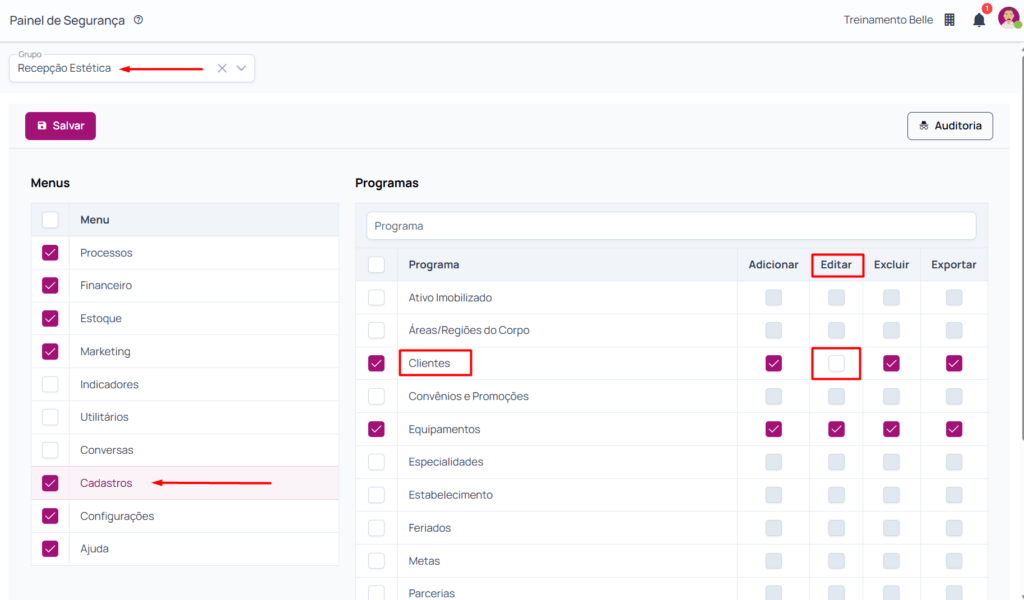Expand the Grupo dropdown chevron

241,68
